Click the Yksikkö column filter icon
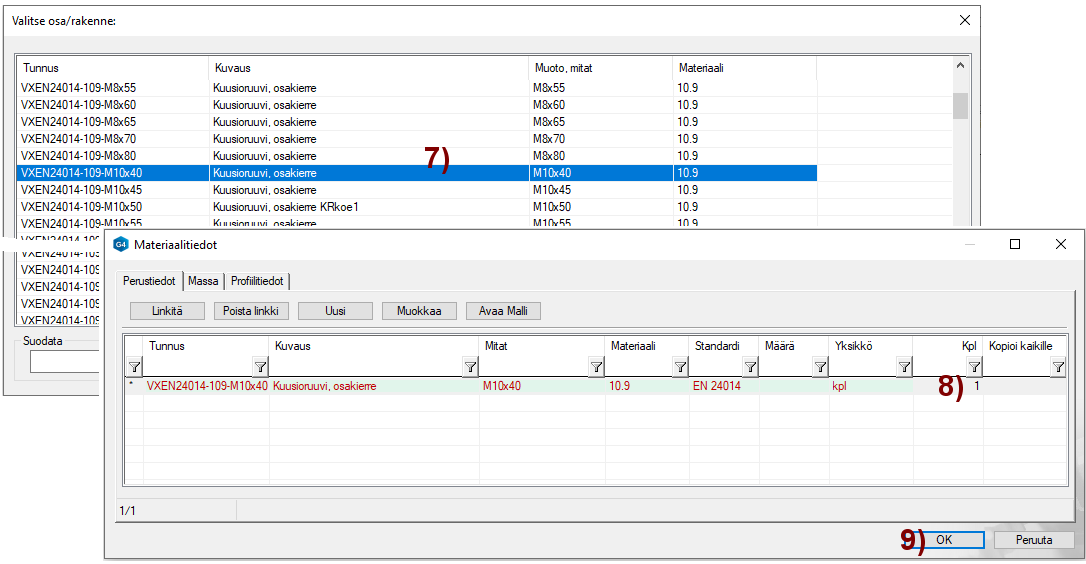This screenshot has height=564, width=1086. tap(904, 367)
